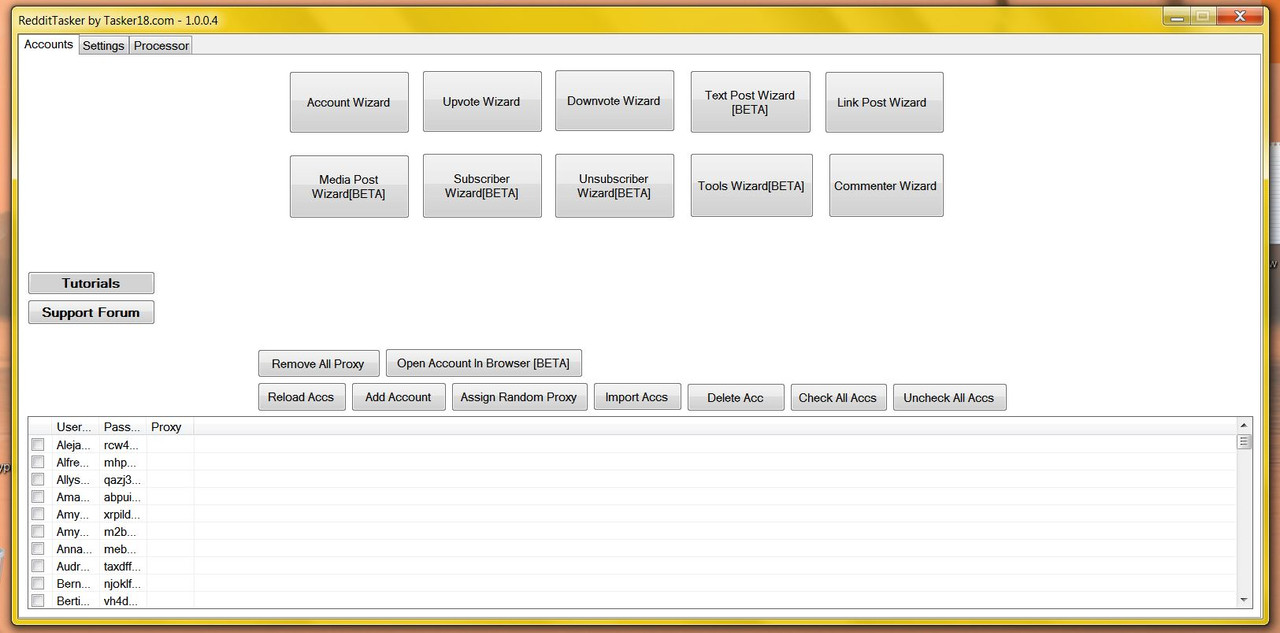Open the Commenter Wizard
The image size is (1280, 633).
(886, 186)
